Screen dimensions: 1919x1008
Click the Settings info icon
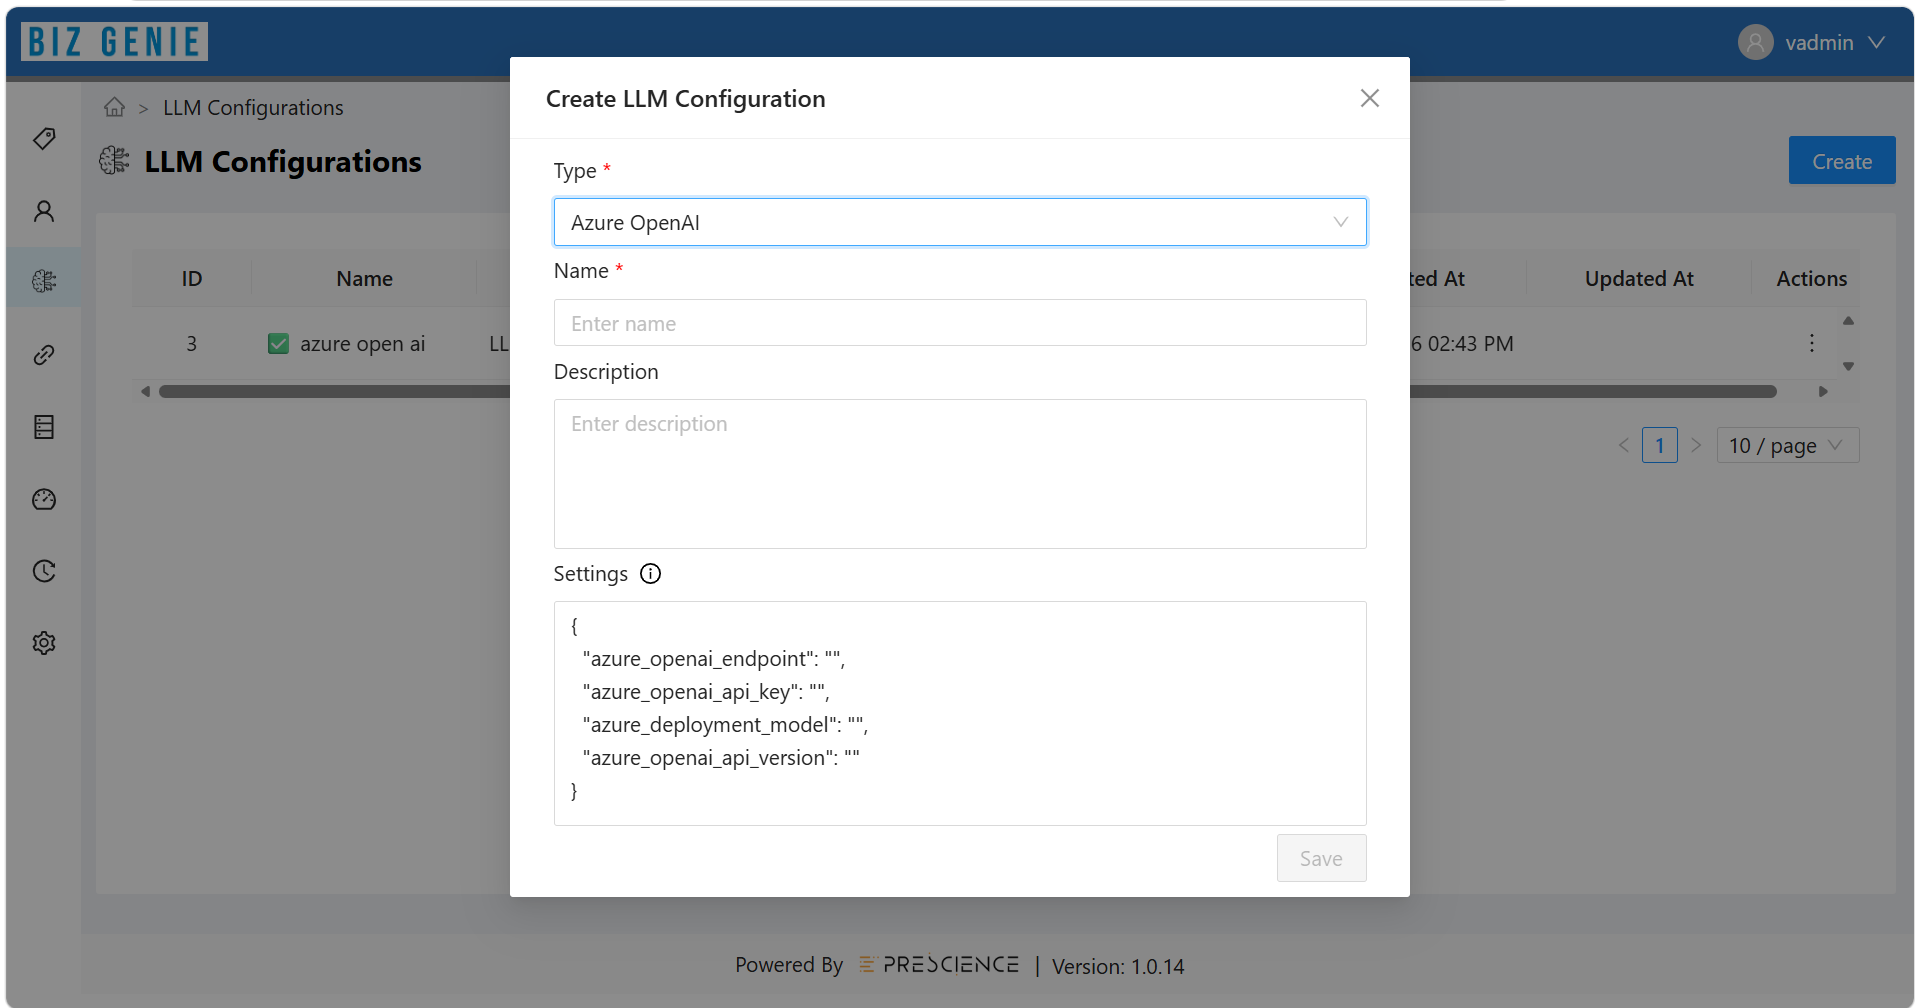pyautogui.click(x=651, y=574)
